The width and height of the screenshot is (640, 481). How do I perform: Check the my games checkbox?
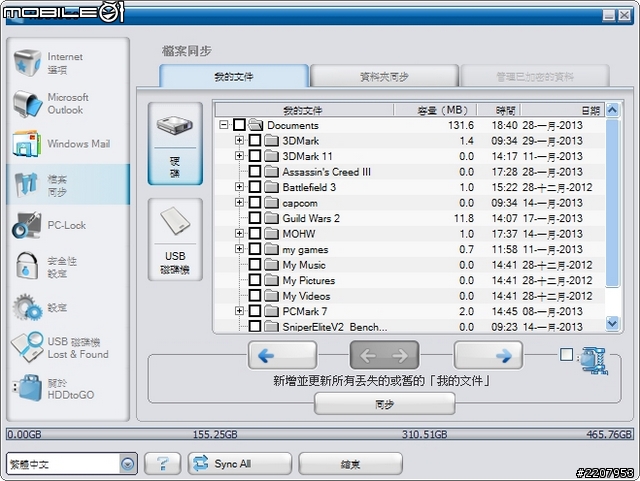click(255, 249)
